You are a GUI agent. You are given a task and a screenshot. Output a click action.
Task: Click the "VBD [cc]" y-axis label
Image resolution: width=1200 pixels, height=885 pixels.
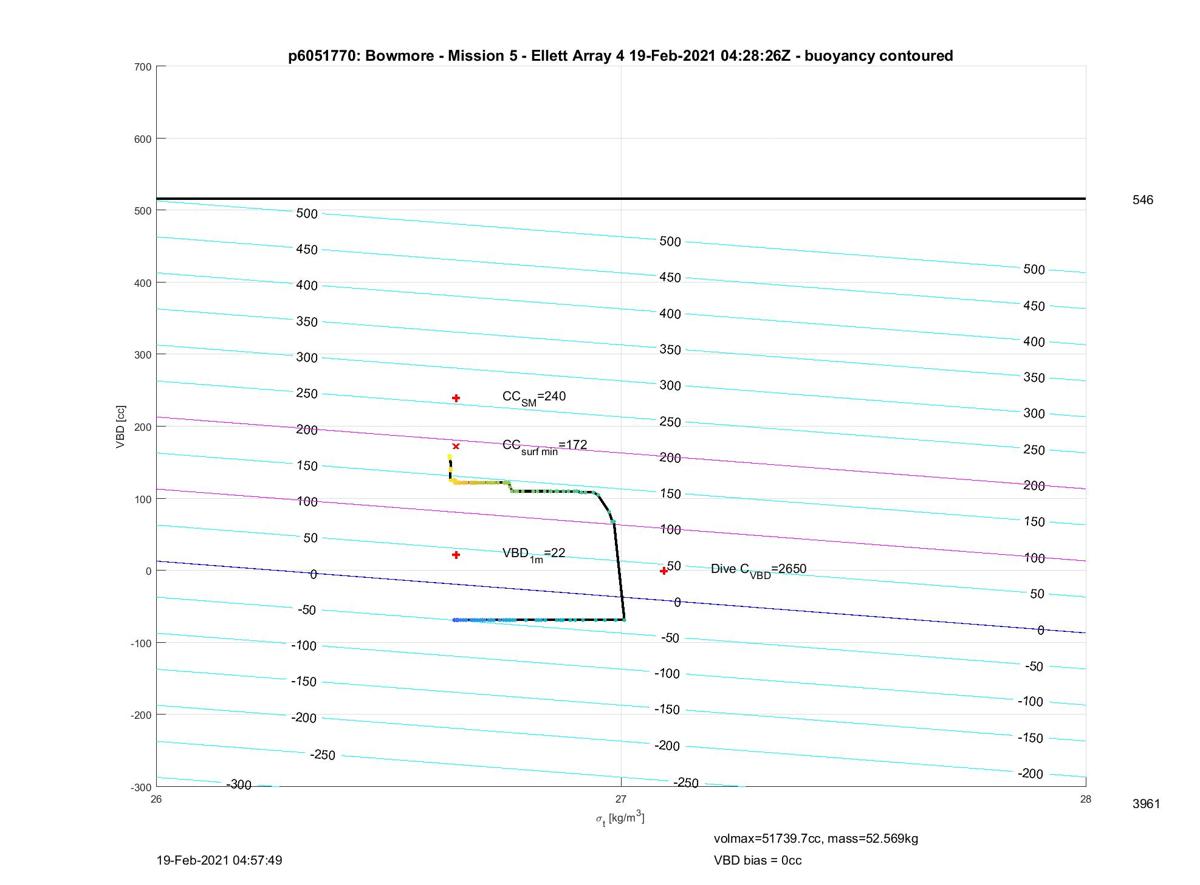pyautogui.click(x=121, y=427)
